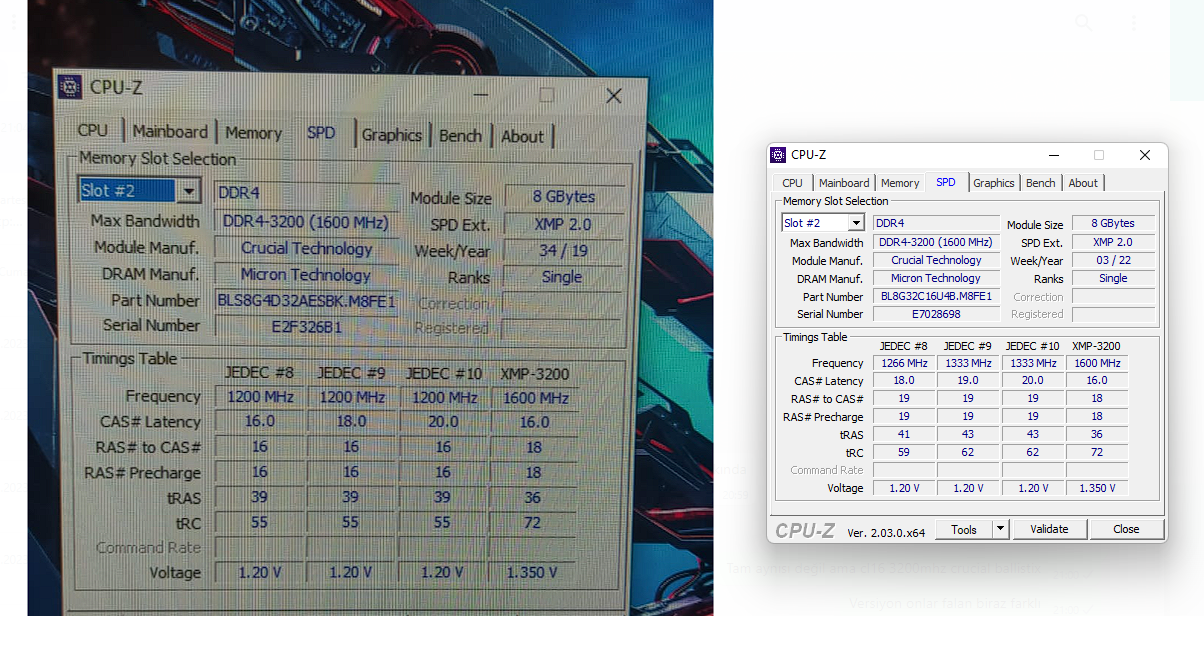The height and width of the screenshot is (648, 1204).
Task: Expand the arrow next to the Tools button
Action: [x=1000, y=529]
